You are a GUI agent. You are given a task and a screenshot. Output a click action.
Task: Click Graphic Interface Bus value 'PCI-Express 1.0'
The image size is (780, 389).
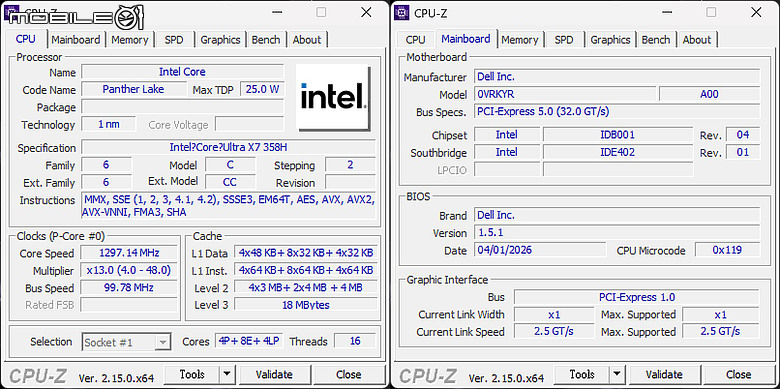[x=637, y=297]
